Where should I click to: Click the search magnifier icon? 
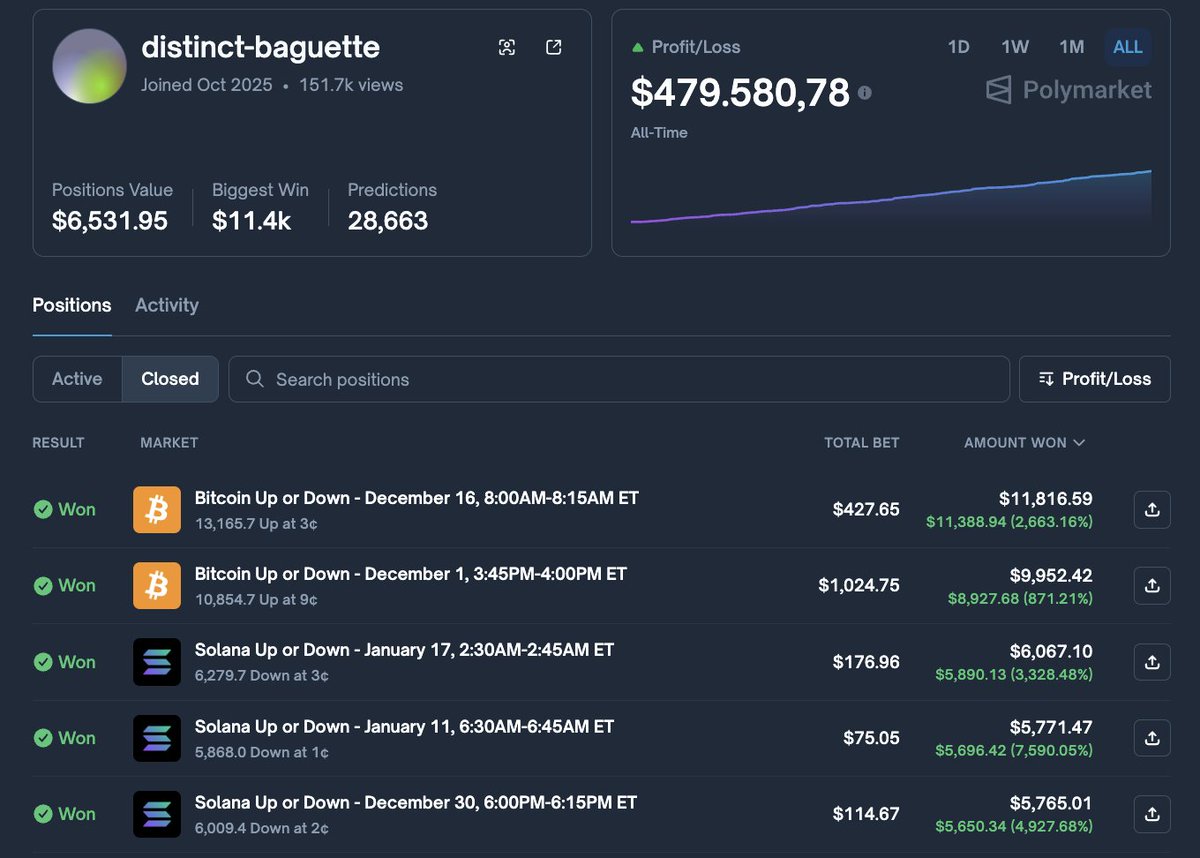[x=255, y=379]
